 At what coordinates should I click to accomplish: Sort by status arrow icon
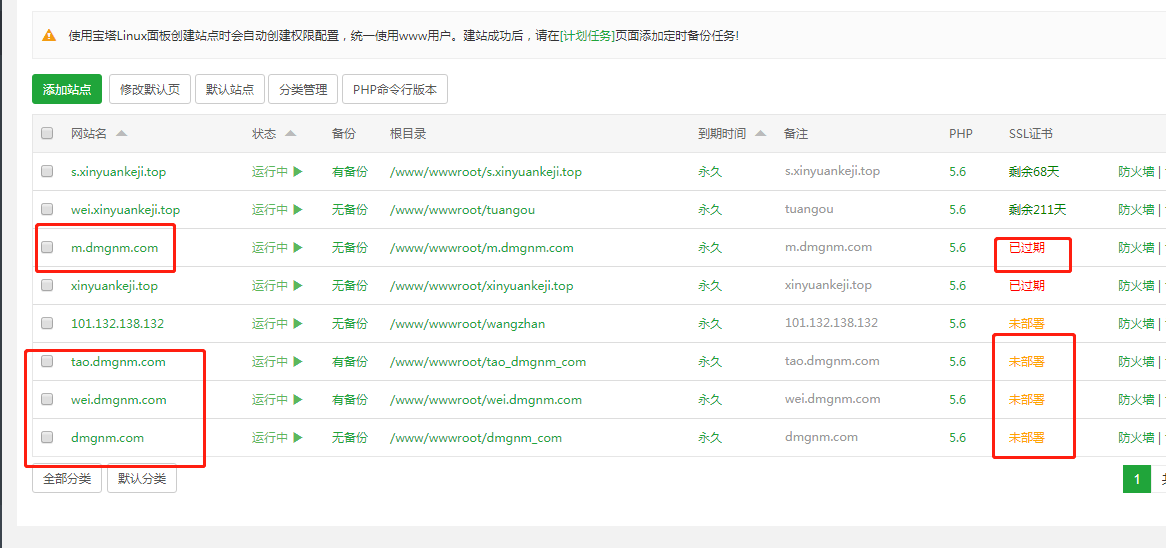point(291,134)
